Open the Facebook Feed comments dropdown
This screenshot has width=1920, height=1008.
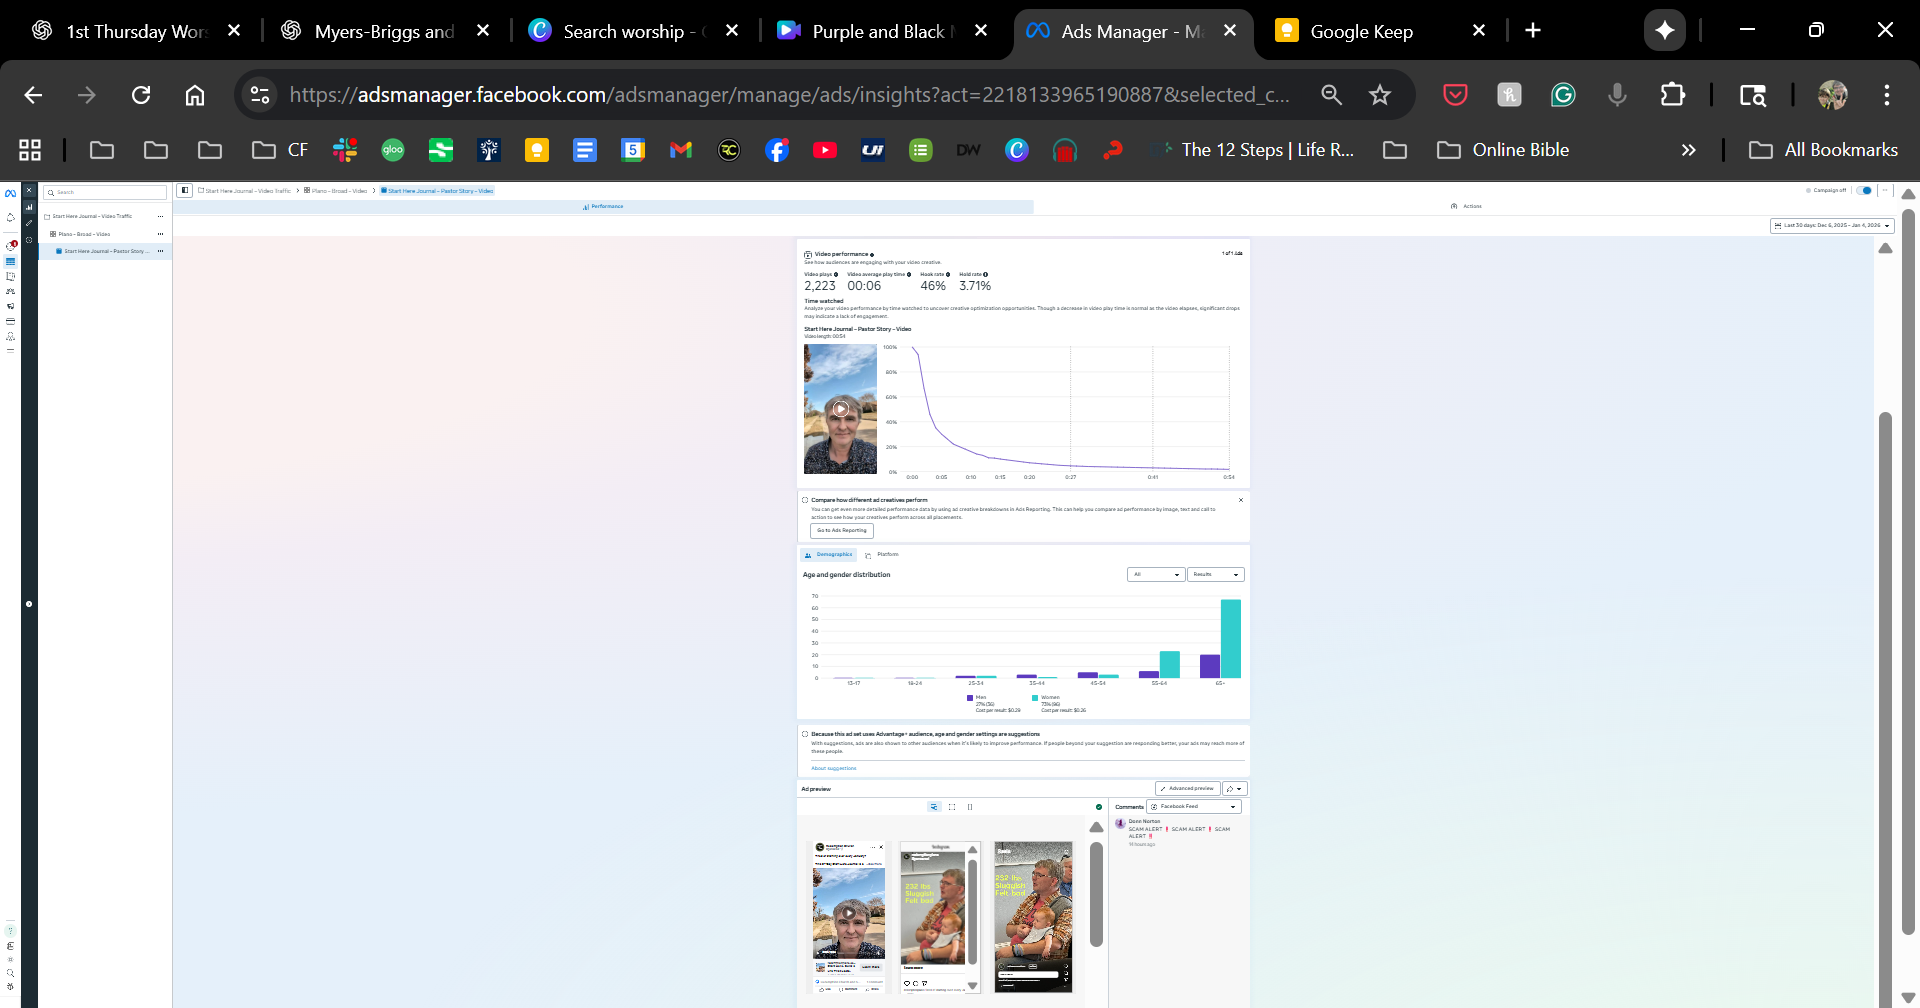pos(1194,807)
